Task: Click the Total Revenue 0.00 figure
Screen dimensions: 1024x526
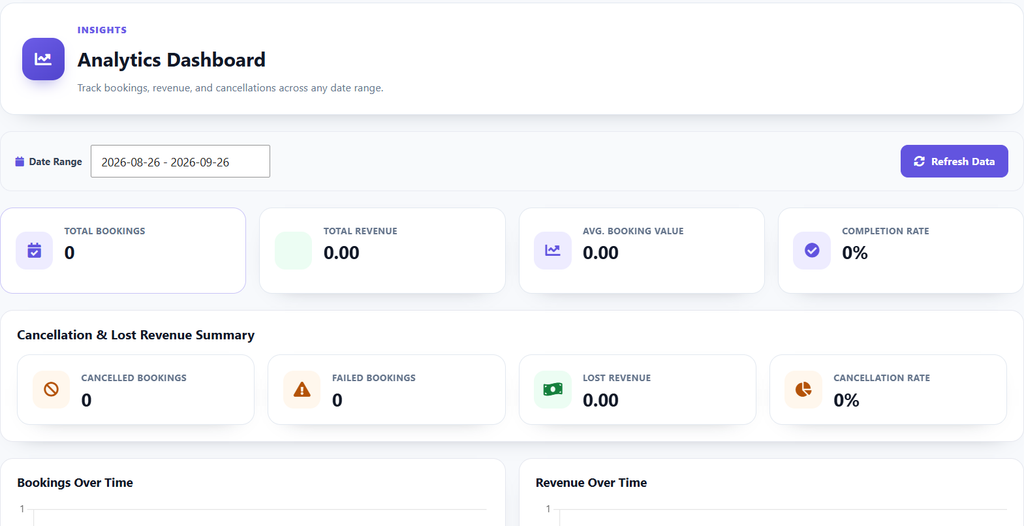Action: pyautogui.click(x=342, y=253)
